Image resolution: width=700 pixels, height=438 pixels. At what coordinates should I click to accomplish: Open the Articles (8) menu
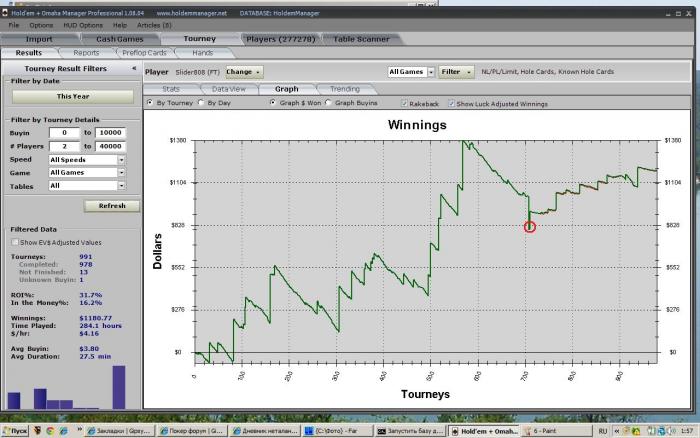tap(154, 25)
